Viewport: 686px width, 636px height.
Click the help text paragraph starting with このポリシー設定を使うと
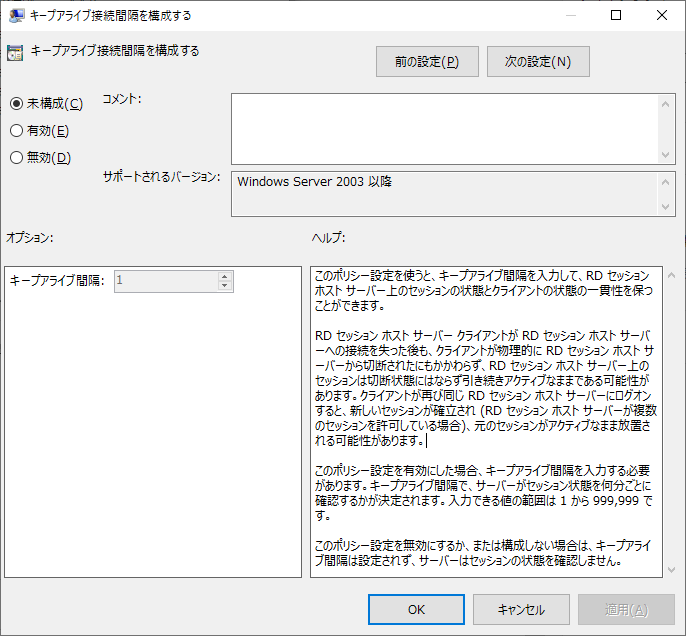tap(483, 290)
